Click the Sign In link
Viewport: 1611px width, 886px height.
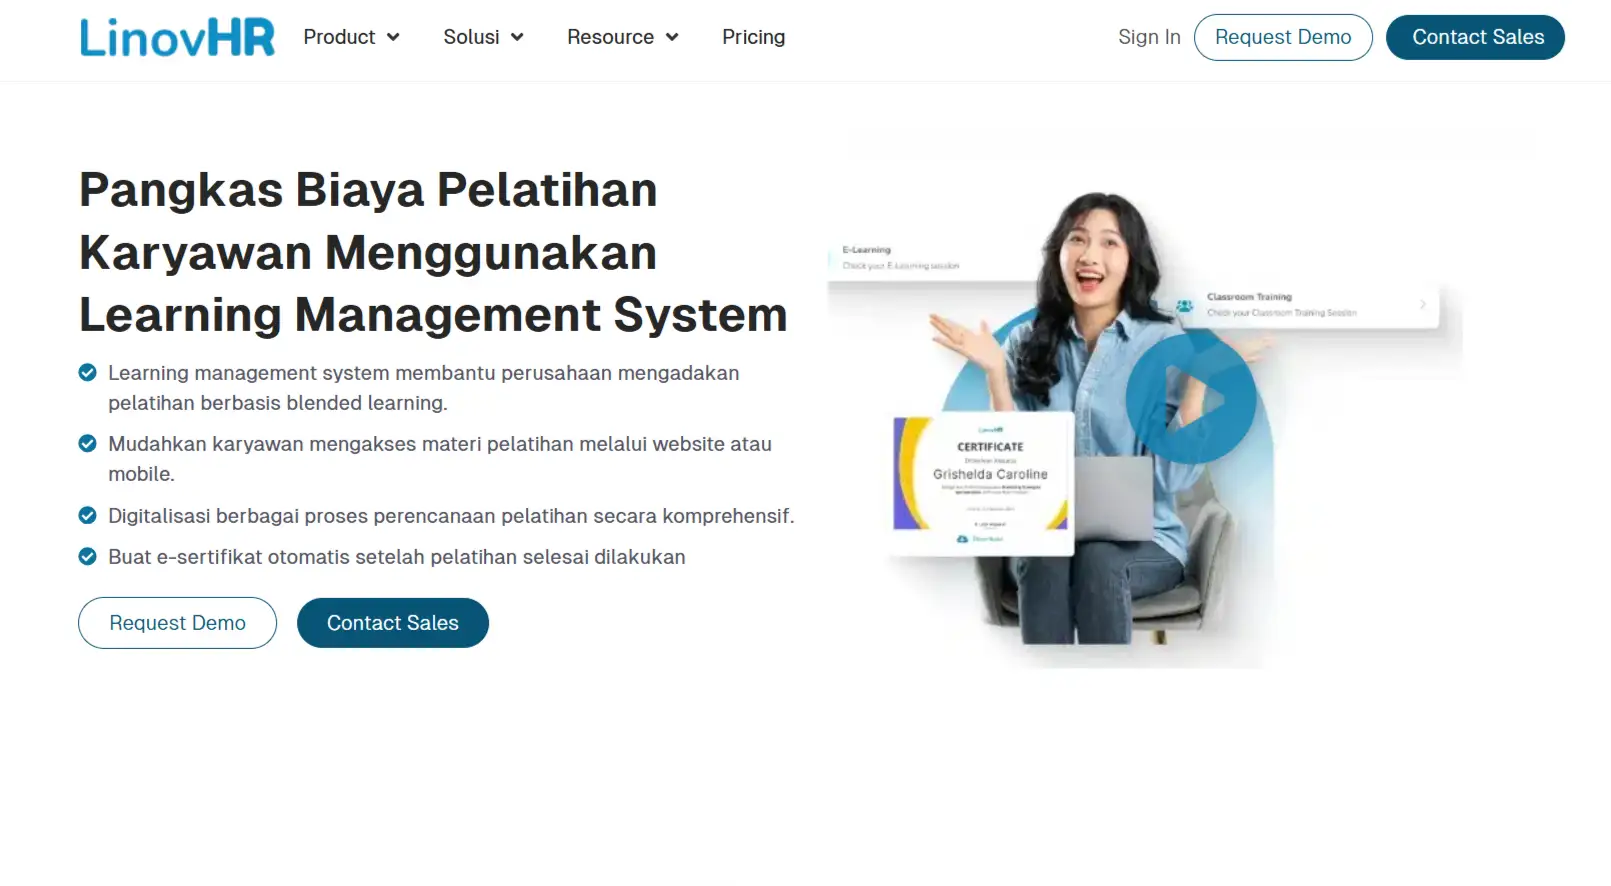coord(1149,37)
